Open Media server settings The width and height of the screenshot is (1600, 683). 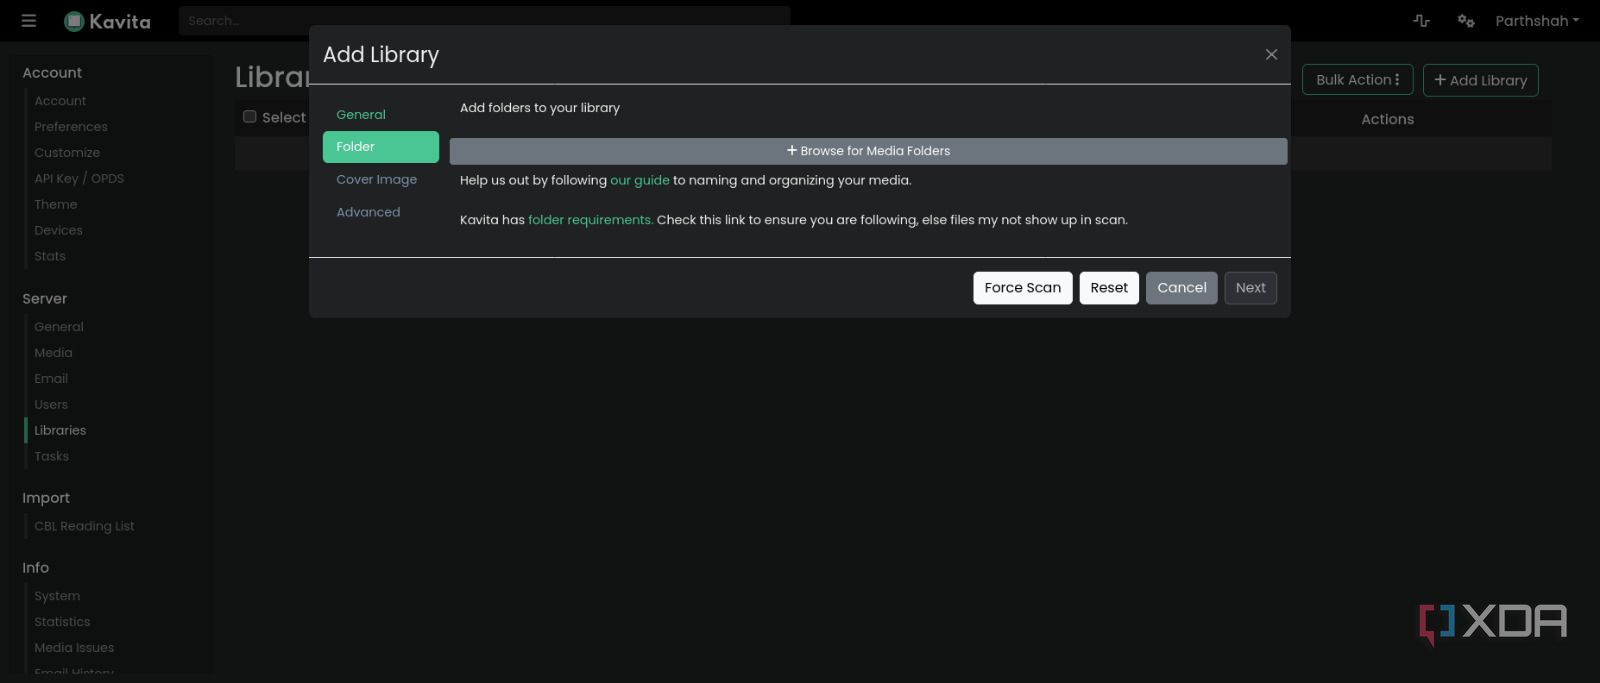[53, 353]
